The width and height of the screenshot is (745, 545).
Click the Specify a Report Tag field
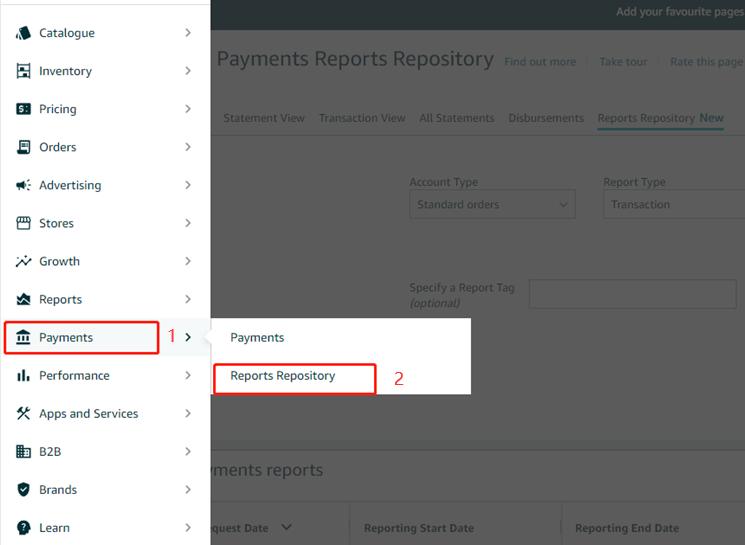pos(633,294)
